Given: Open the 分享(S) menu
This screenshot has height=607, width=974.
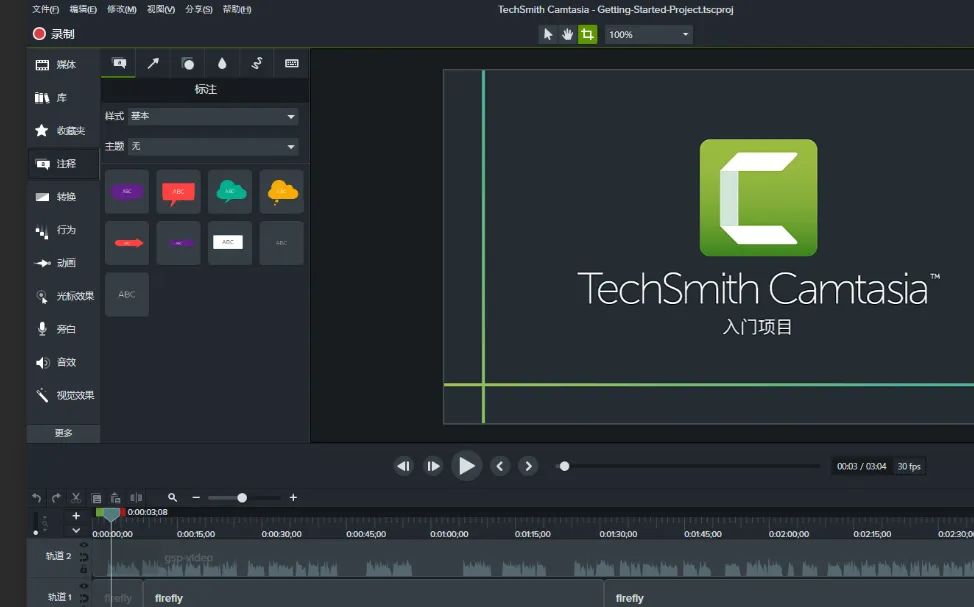Looking at the screenshot, I should pos(199,9).
